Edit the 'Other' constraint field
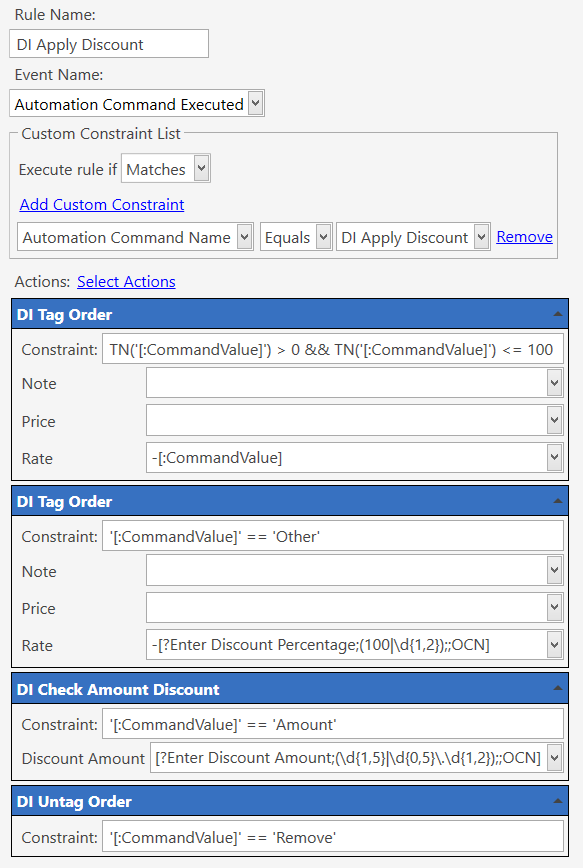Image resolution: width=583 pixels, height=868 pixels. click(x=333, y=536)
